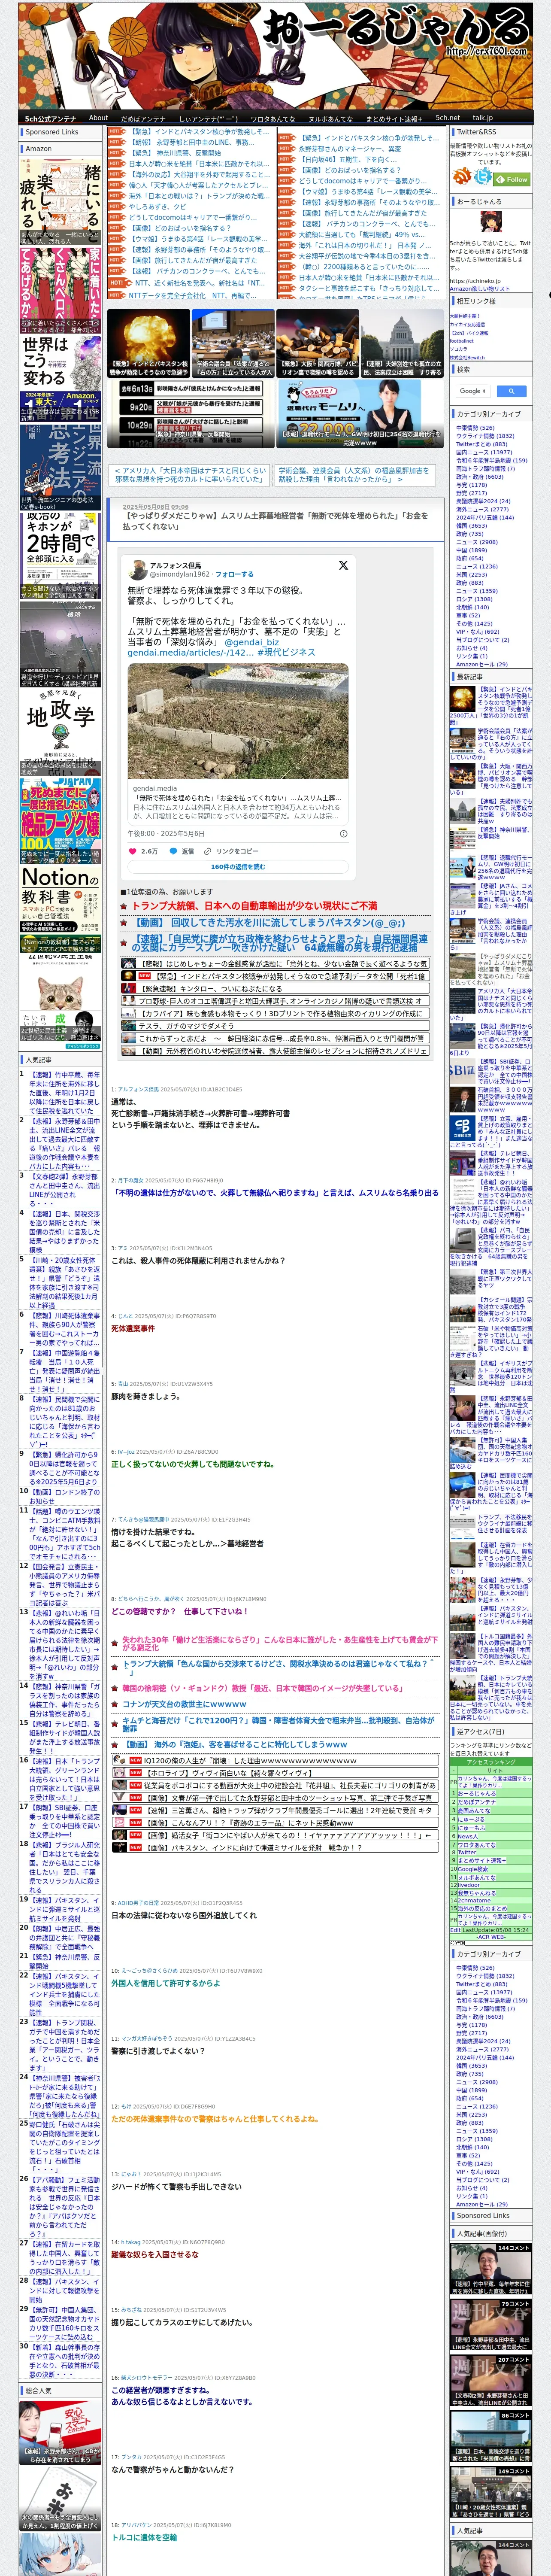The image size is (551, 2576).
Task: Click the X logo on embedded tweet
Action: click(343, 565)
